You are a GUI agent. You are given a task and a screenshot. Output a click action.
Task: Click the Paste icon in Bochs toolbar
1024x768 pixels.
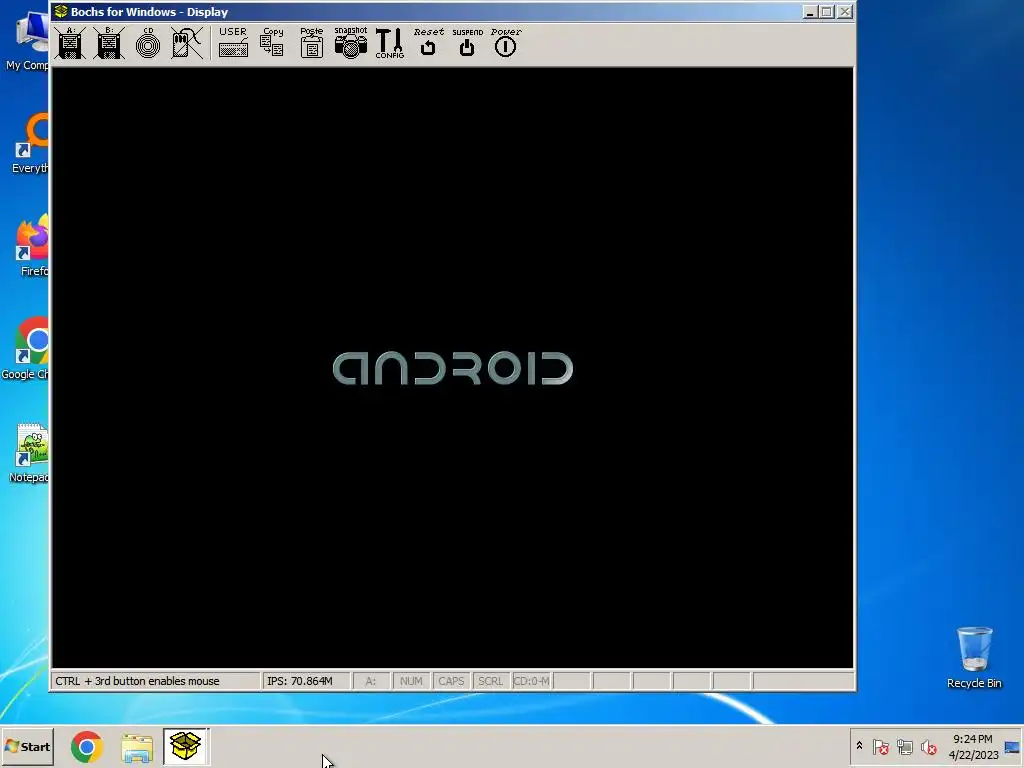(312, 43)
